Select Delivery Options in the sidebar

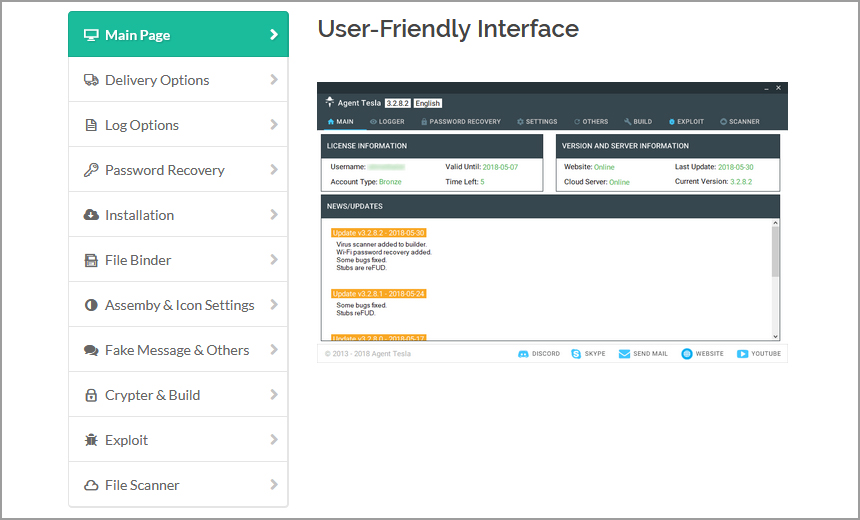click(178, 80)
